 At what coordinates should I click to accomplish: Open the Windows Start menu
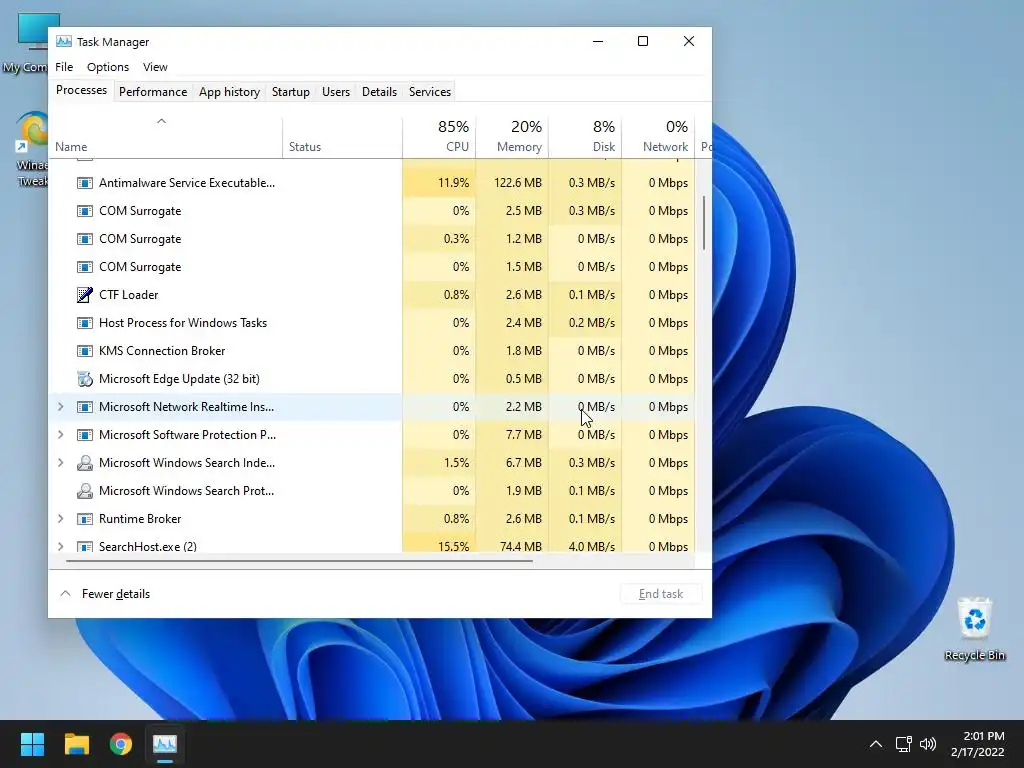(32, 744)
